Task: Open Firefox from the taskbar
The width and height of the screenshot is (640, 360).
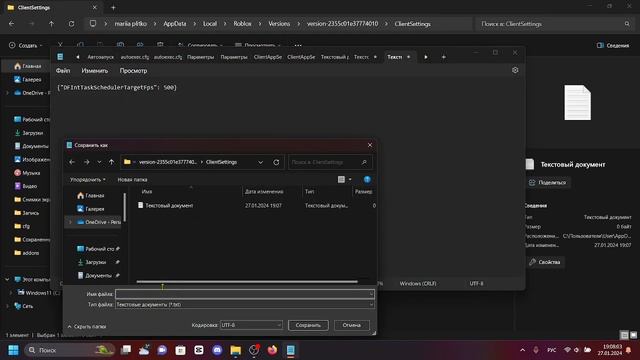Action: [272, 350]
